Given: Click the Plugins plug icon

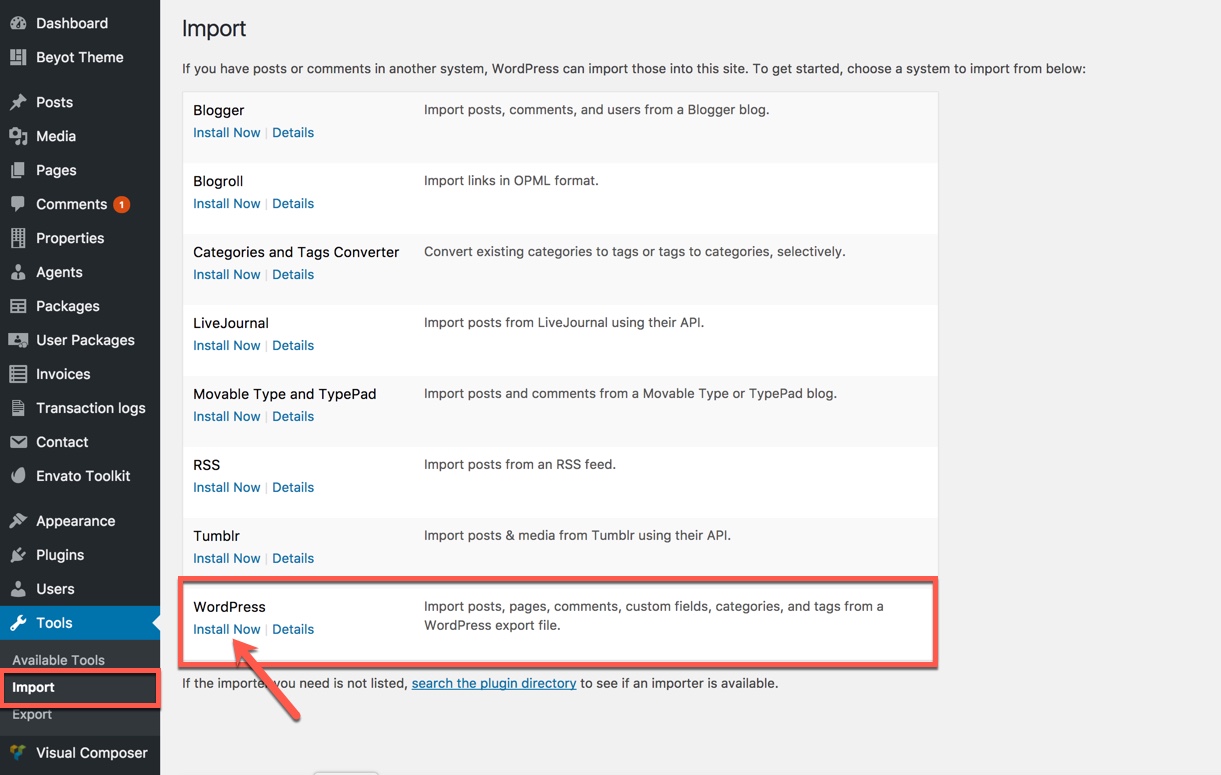Looking at the screenshot, I should 18,555.
